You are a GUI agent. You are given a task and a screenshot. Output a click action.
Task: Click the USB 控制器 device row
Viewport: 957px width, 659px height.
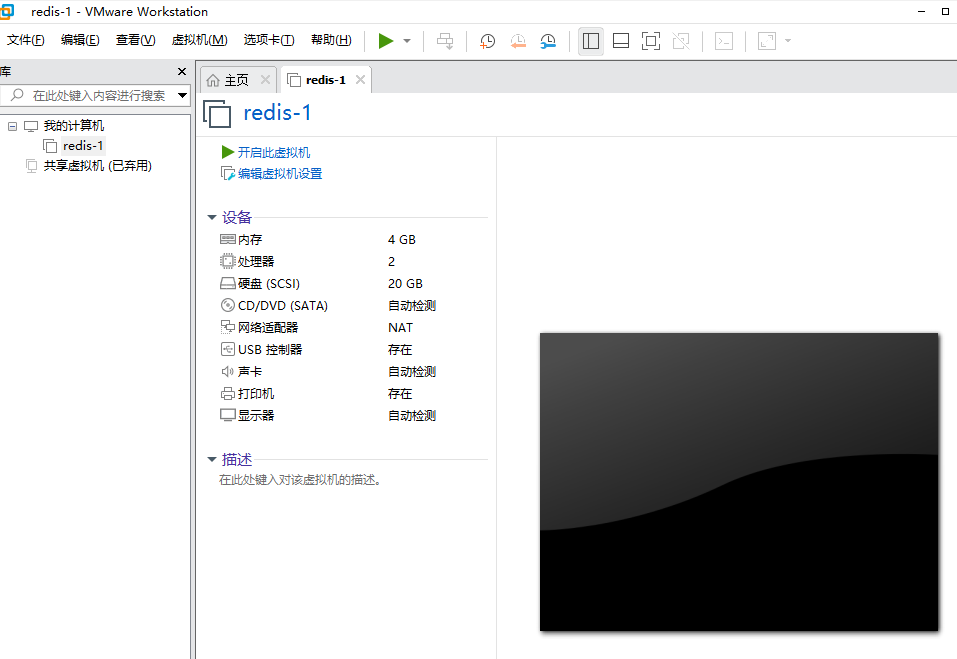(x=353, y=350)
